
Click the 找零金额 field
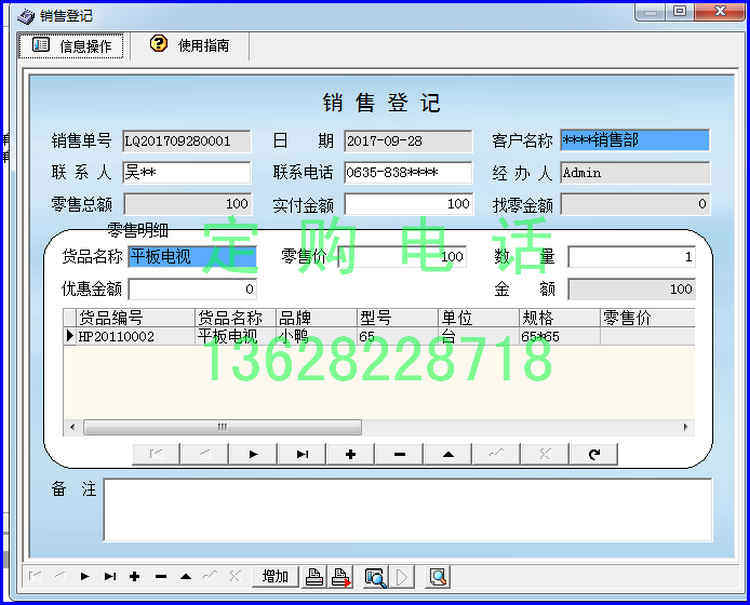[635, 204]
